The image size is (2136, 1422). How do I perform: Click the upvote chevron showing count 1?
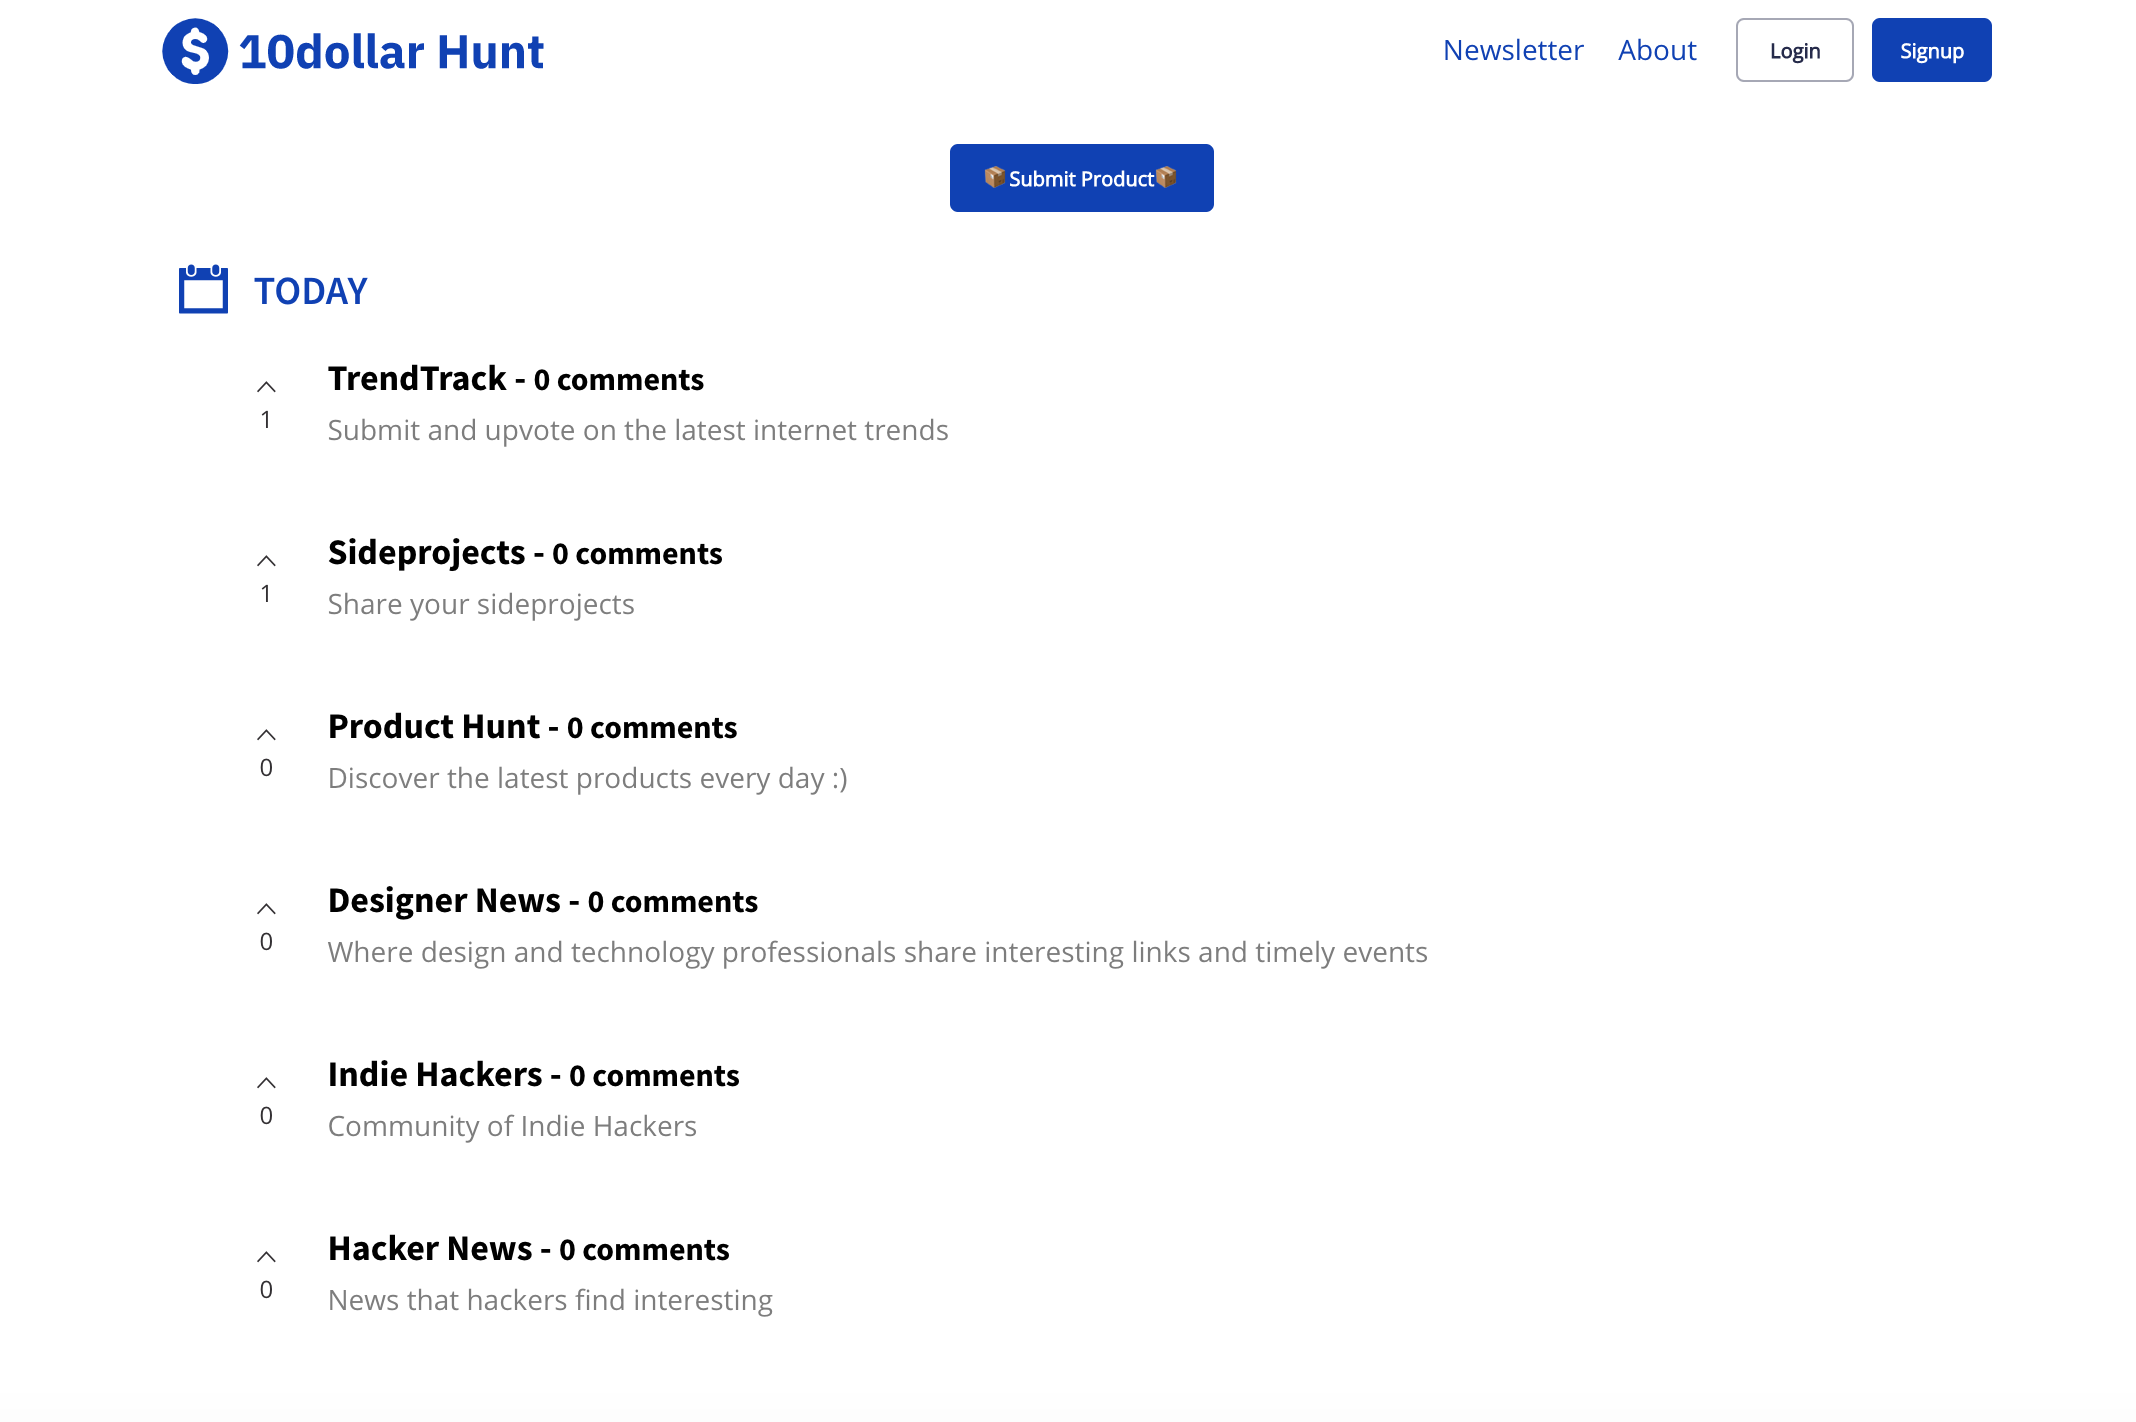(265, 384)
